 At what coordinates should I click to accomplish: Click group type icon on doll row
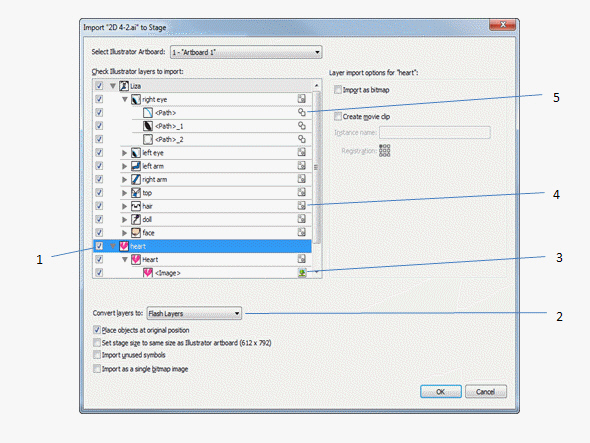(x=301, y=219)
